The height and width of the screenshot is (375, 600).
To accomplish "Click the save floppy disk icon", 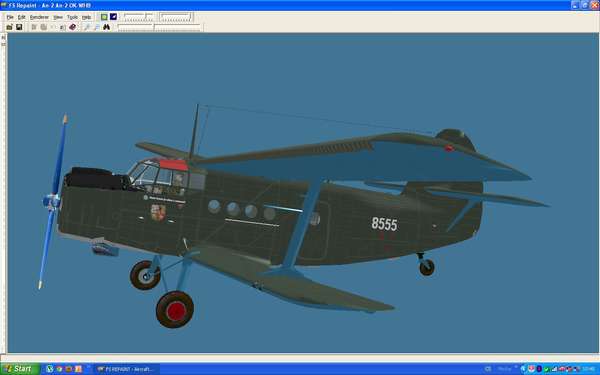I will click(19, 27).
